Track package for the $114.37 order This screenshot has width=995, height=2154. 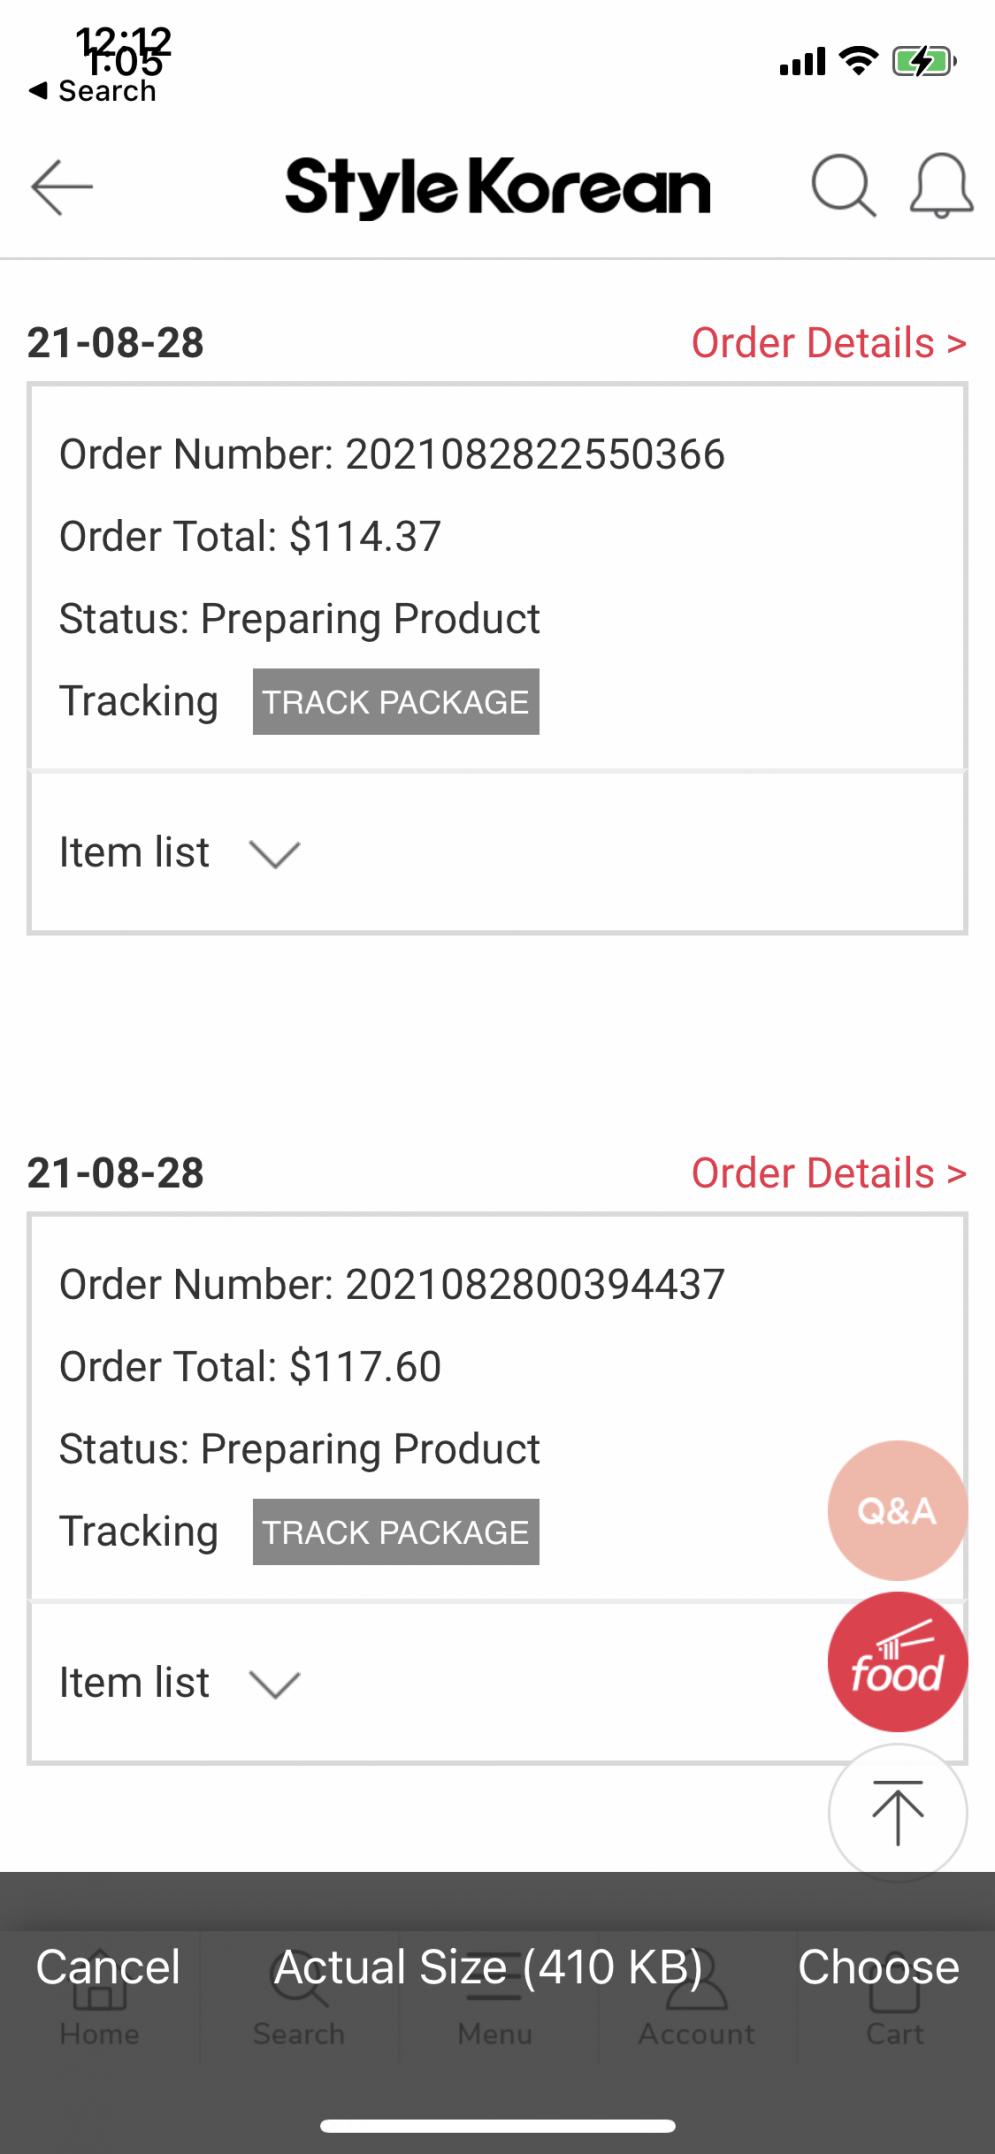click(396, 702)
